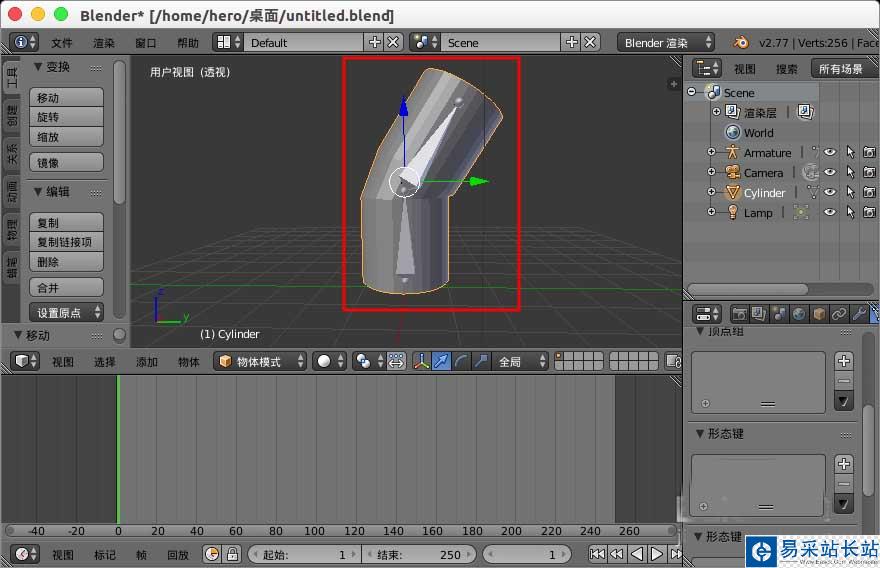
Task: Open the 选择 menu in 3D view header
Action: point(104,362)
